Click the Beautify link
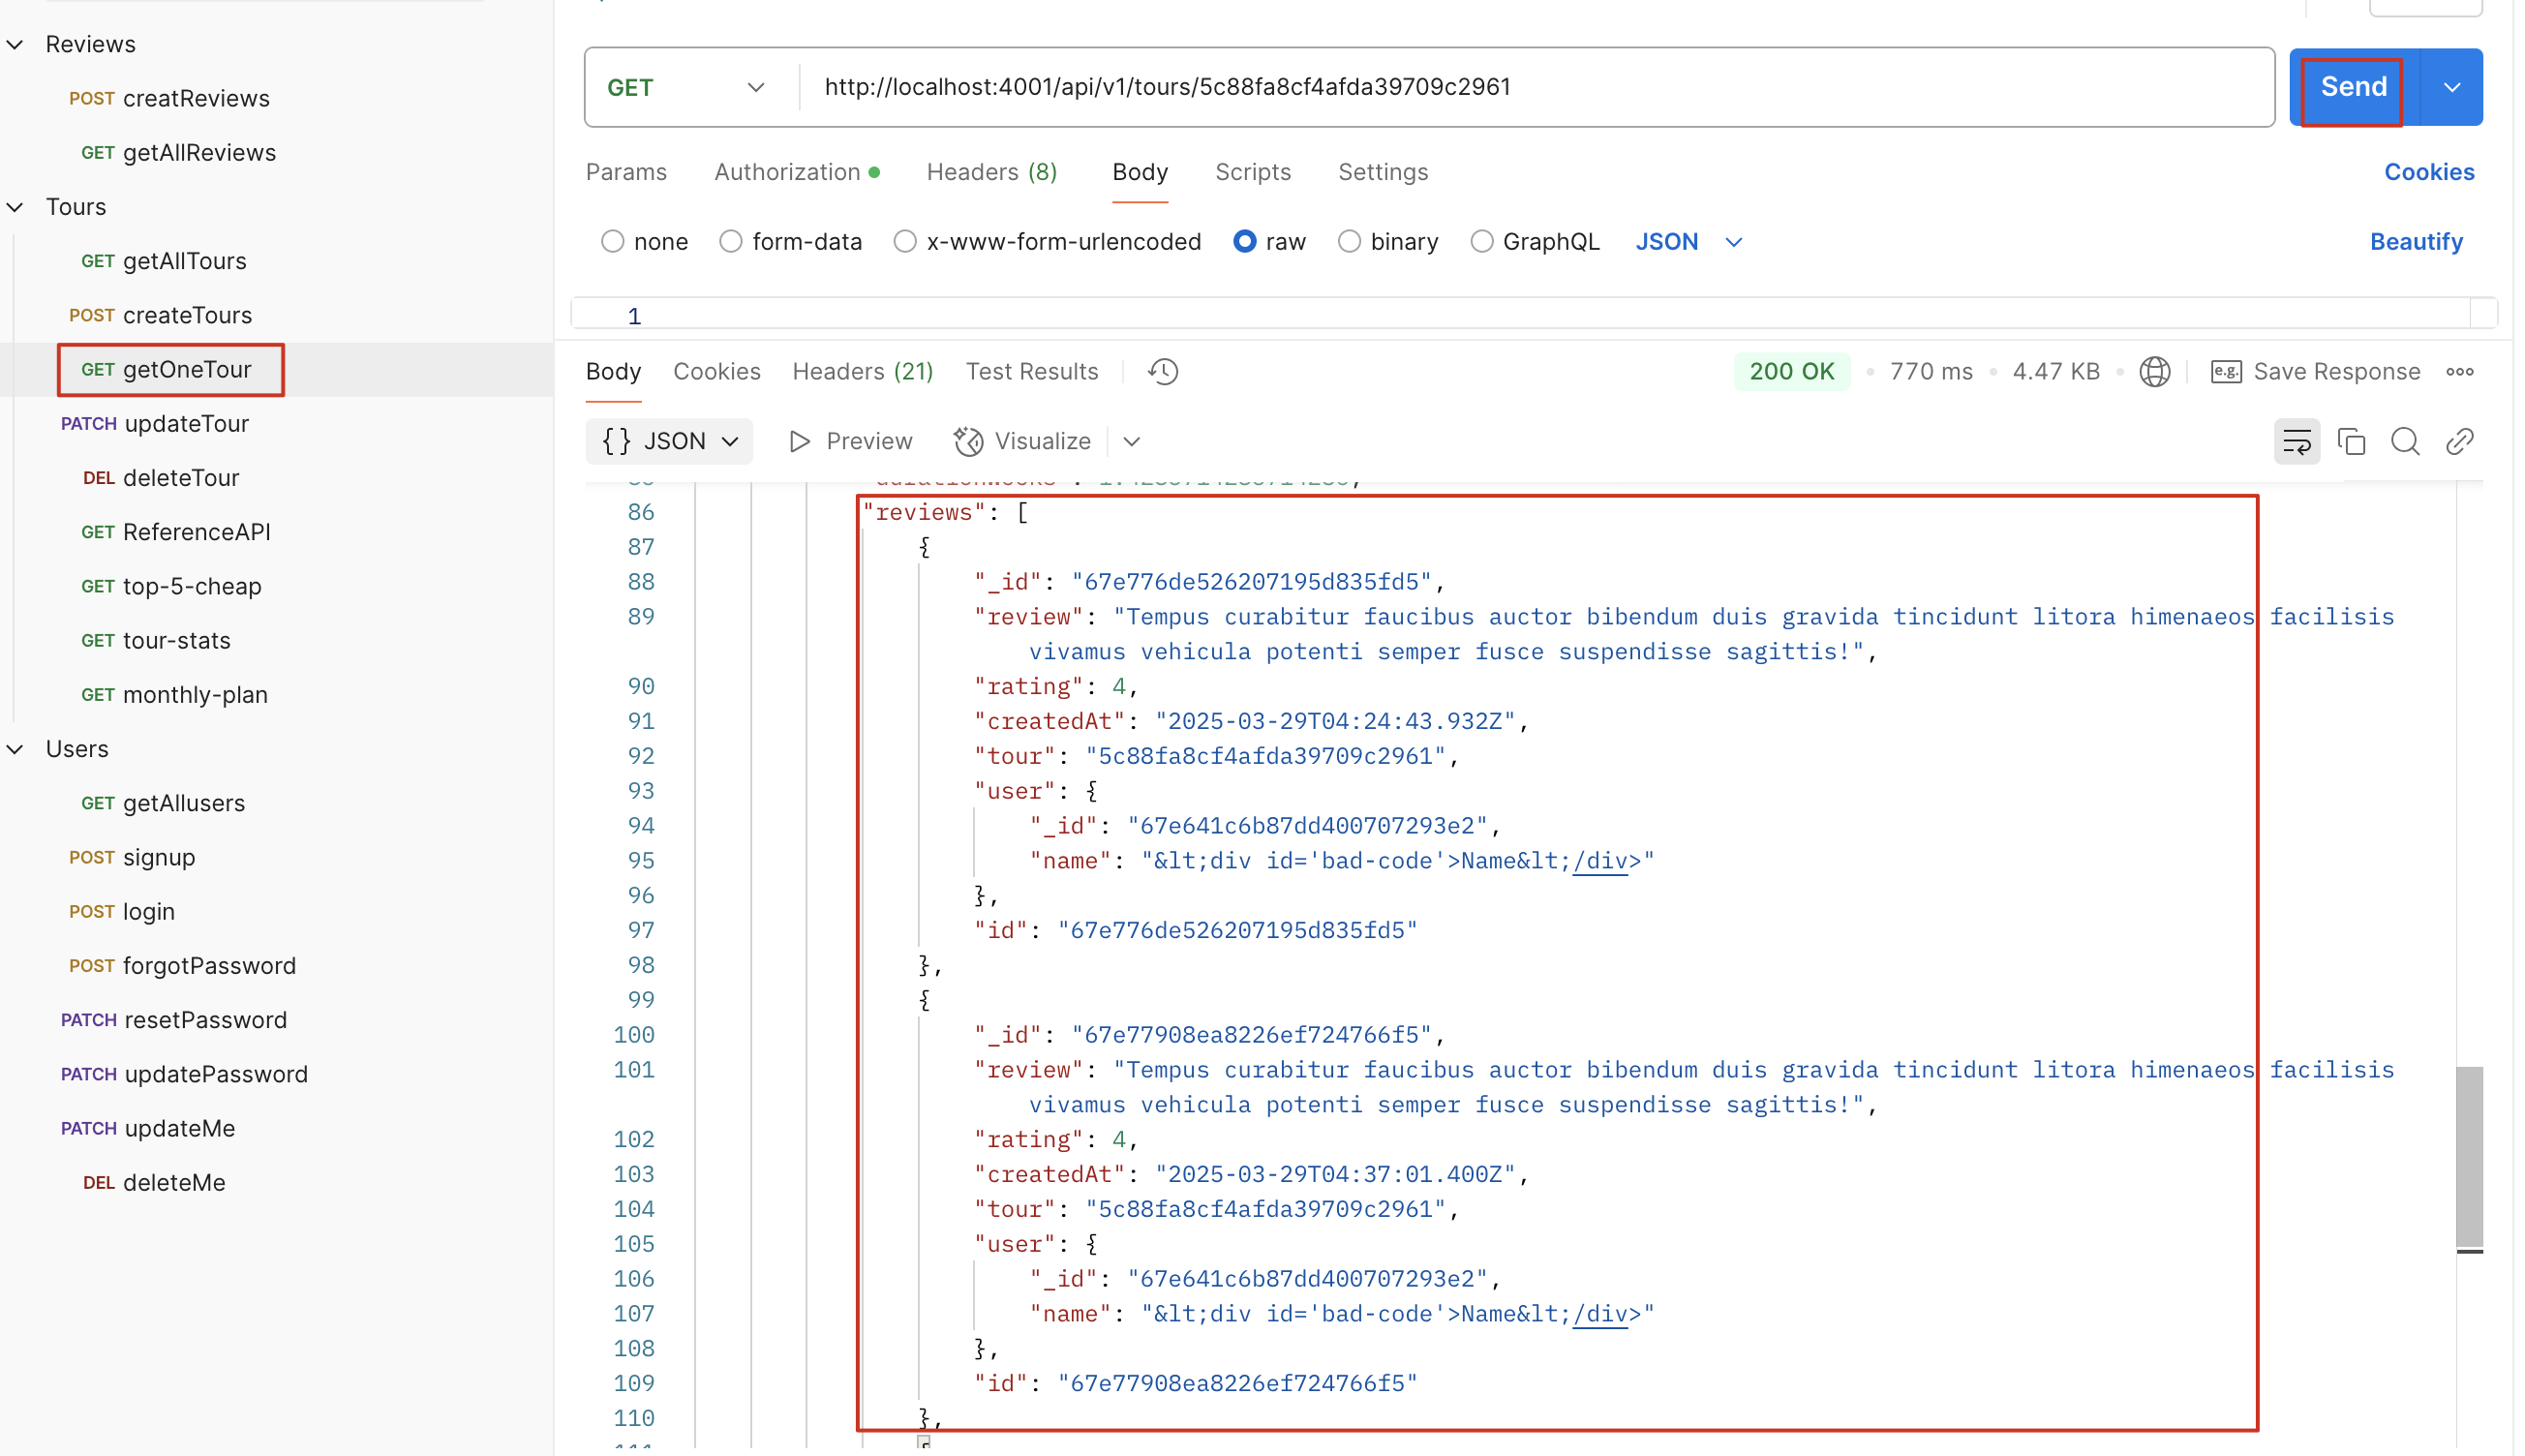The image size is (2525, 1456). pyautogui.click(x=2415, y=242)
